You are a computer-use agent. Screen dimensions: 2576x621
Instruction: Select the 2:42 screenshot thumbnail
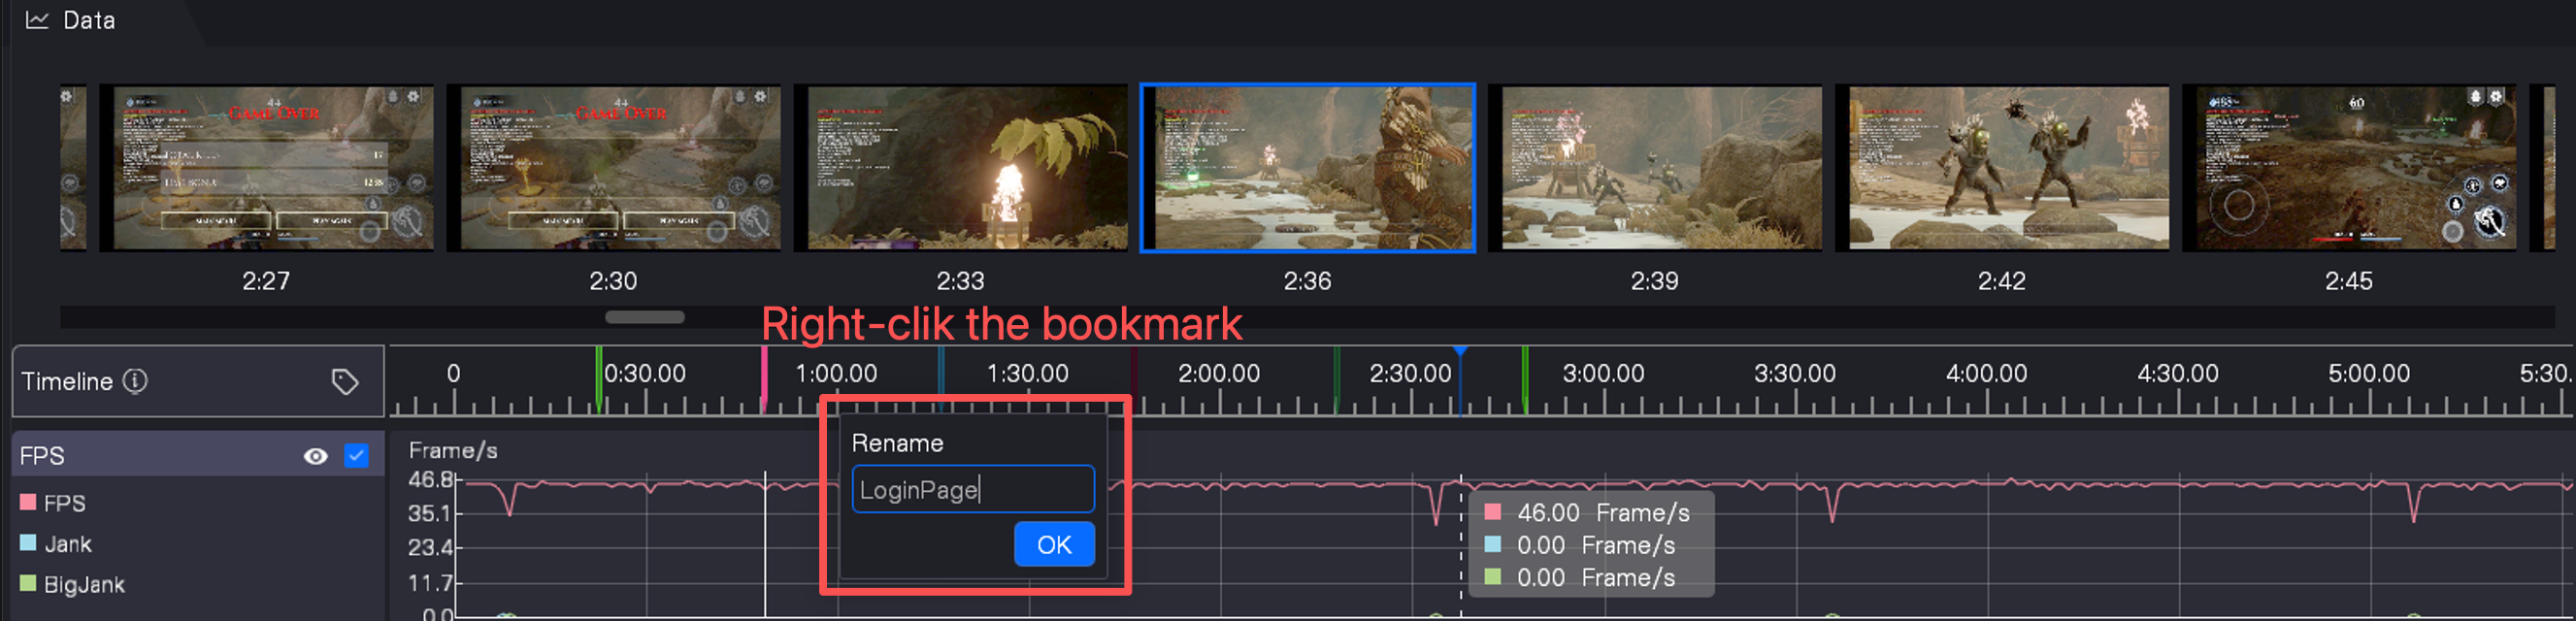(2002, 168)
